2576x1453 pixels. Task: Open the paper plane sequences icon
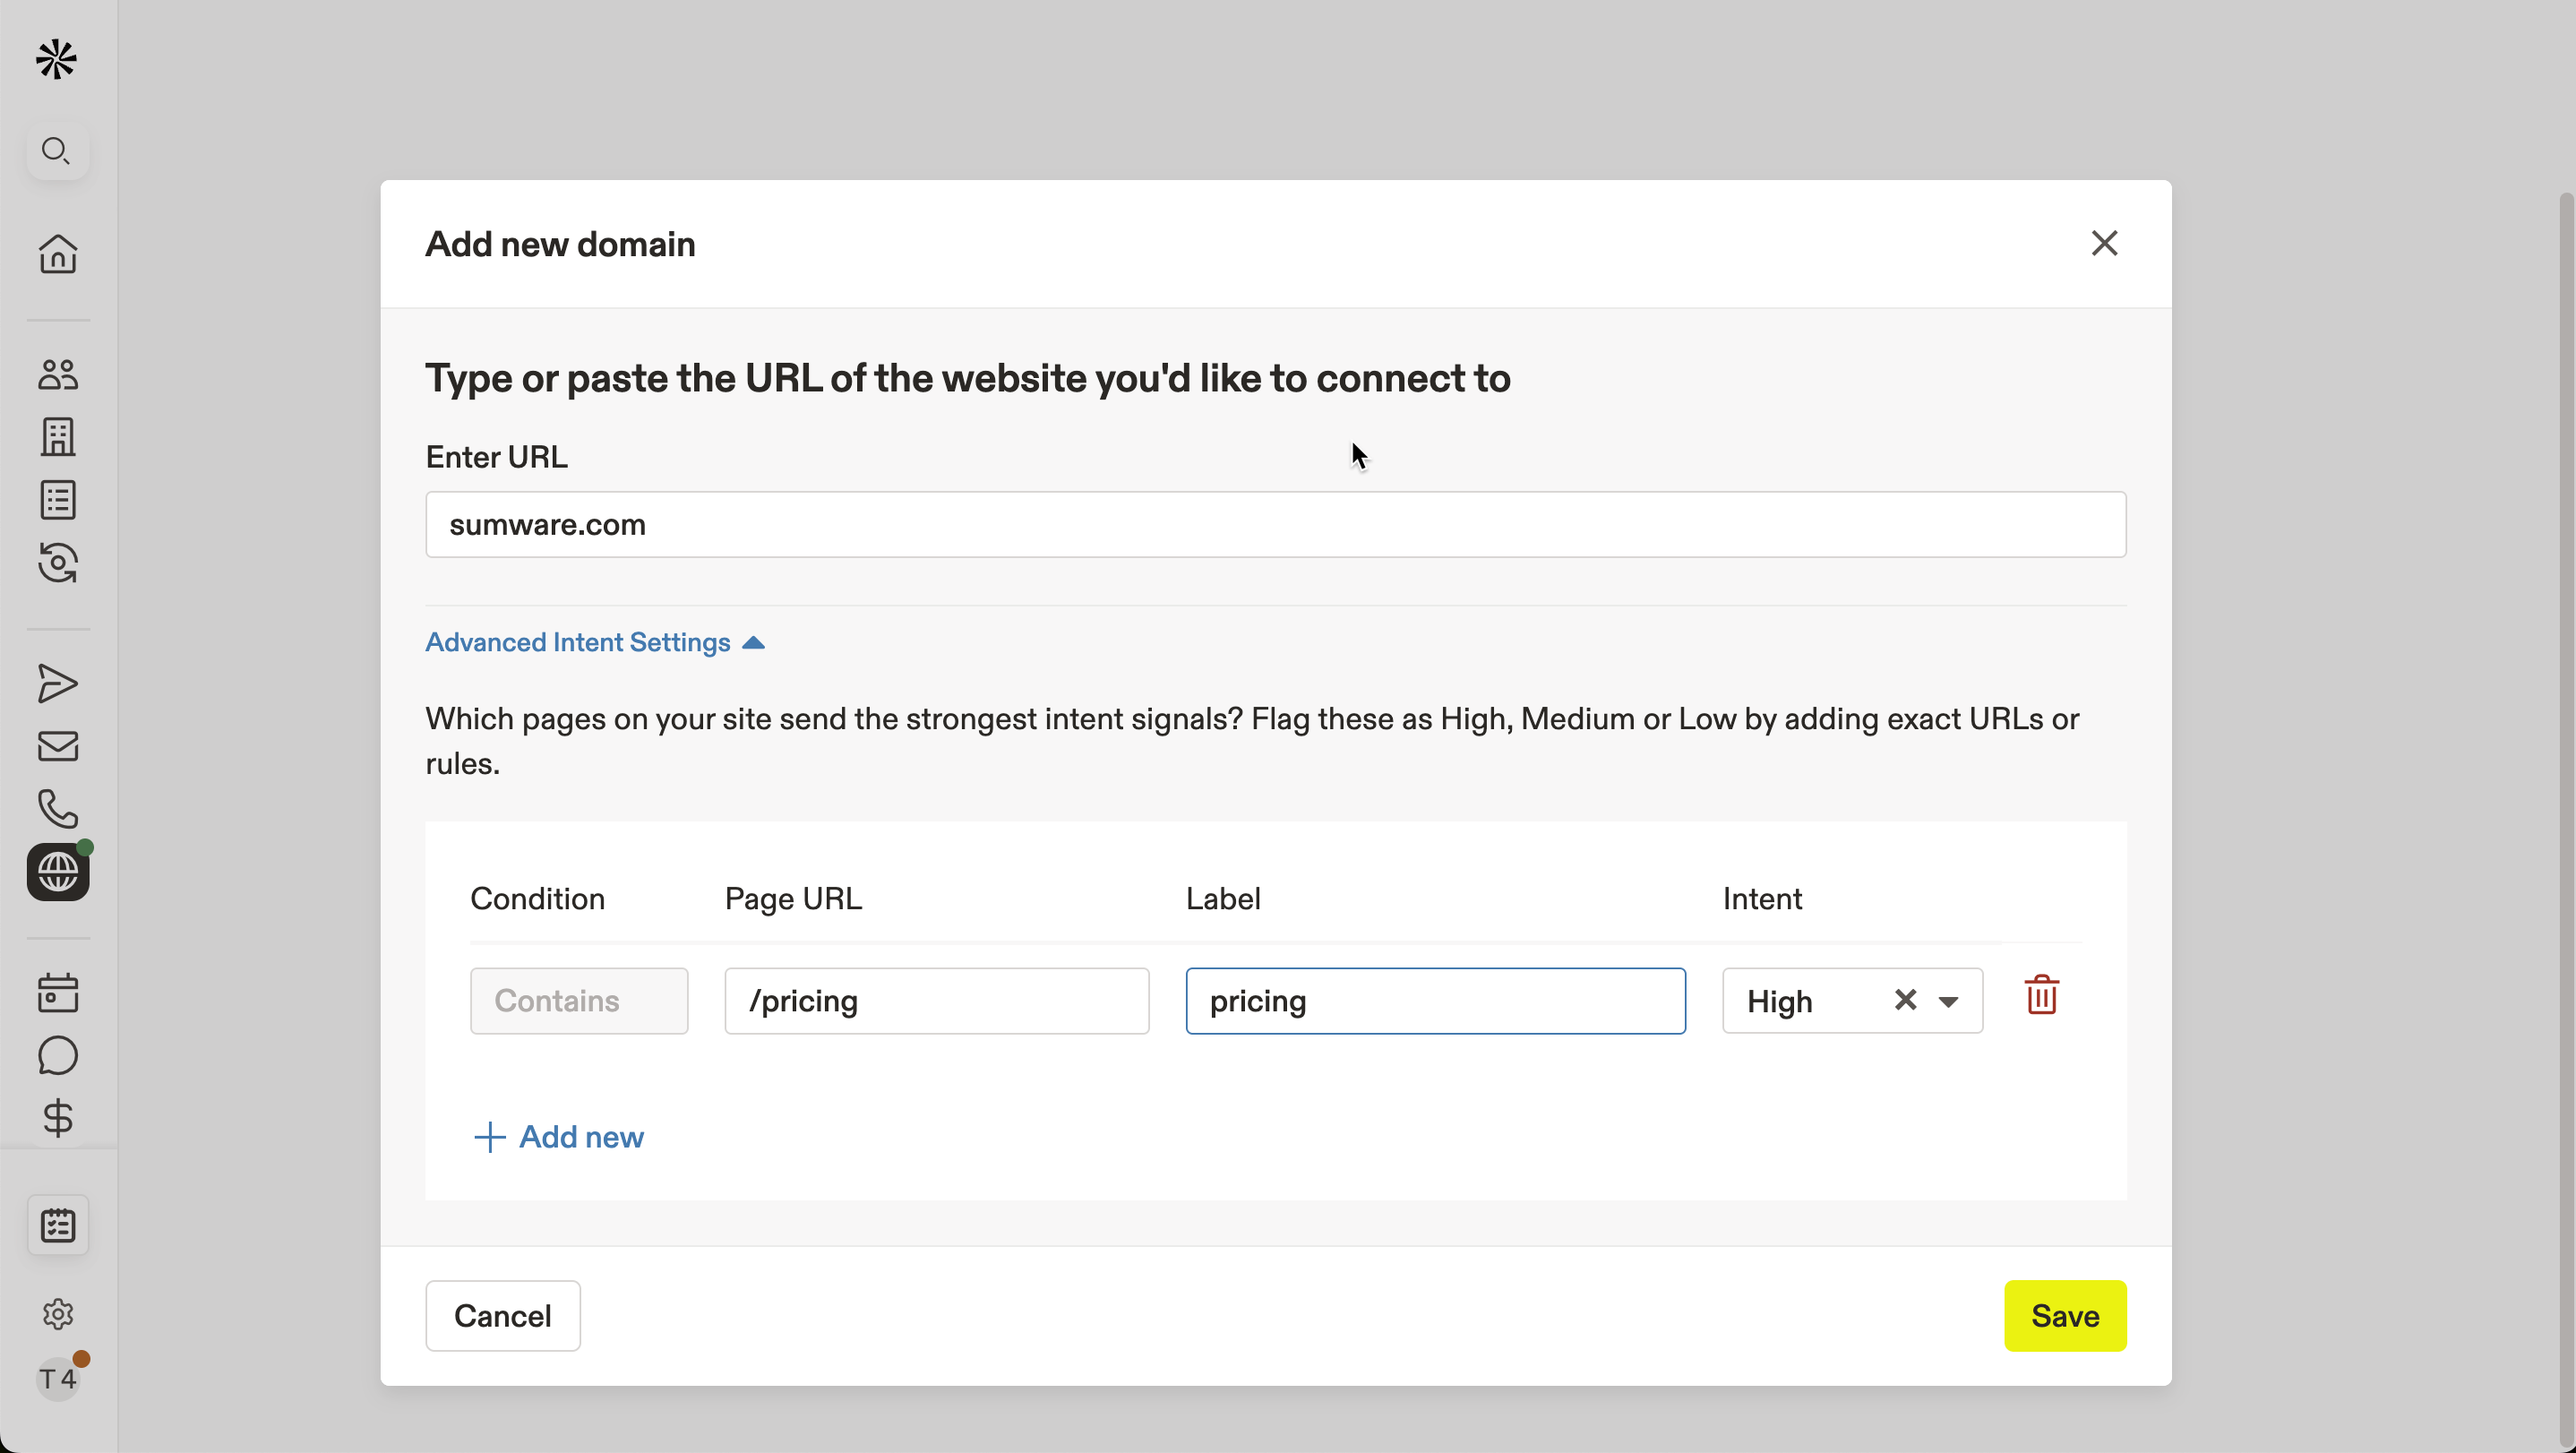click(x=58, y=684)
